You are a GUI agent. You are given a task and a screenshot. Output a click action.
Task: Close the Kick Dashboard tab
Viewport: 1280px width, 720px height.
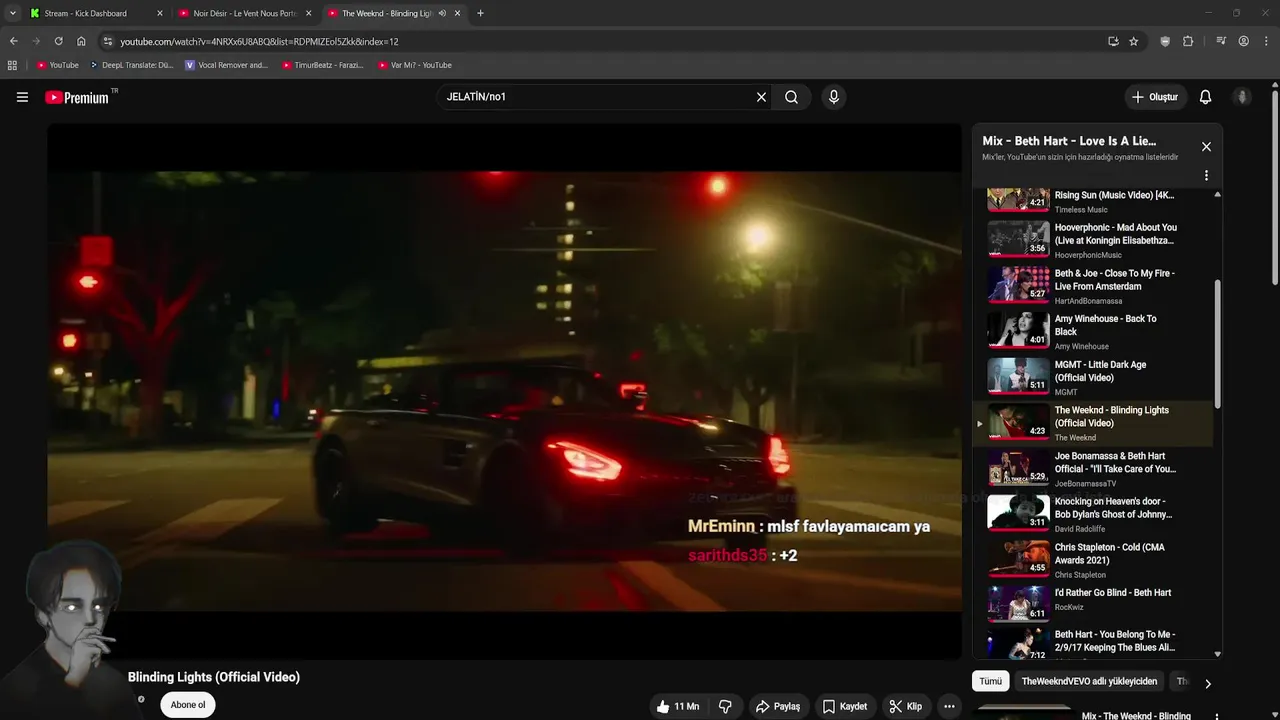[x=159, y=13]
